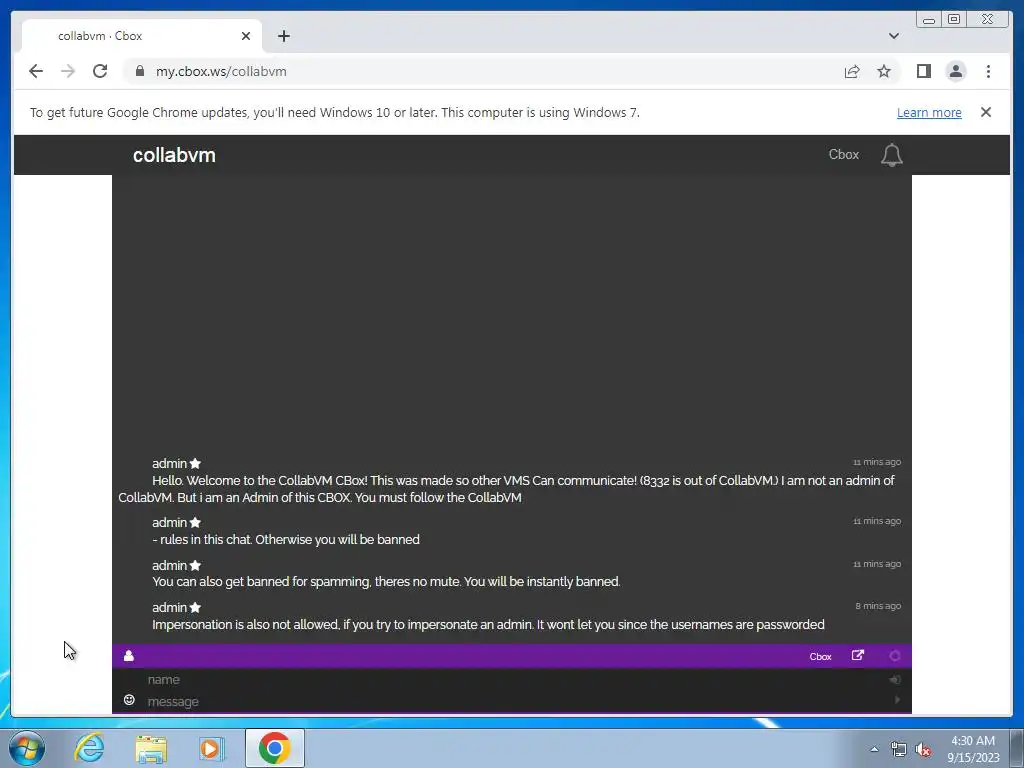The image size is (1024, 768).
Task: Send message with the arrow icon
Action: click(x=897, y=700)
